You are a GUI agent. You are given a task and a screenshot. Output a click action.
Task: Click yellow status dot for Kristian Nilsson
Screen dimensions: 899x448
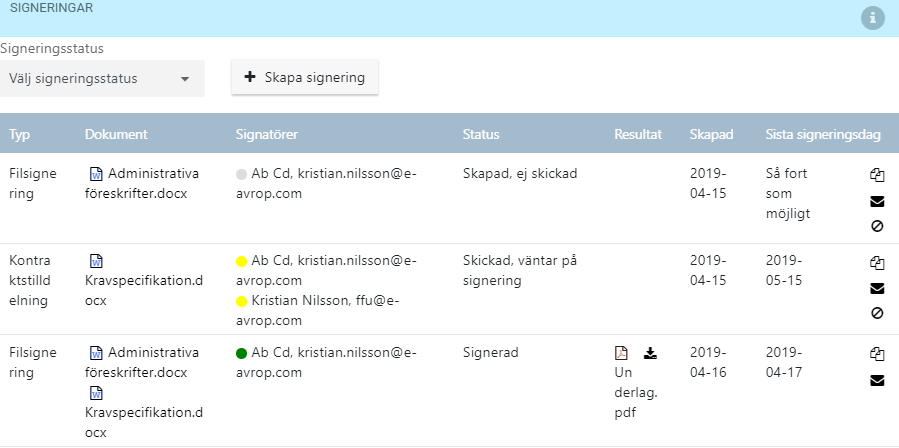[241, 302]
